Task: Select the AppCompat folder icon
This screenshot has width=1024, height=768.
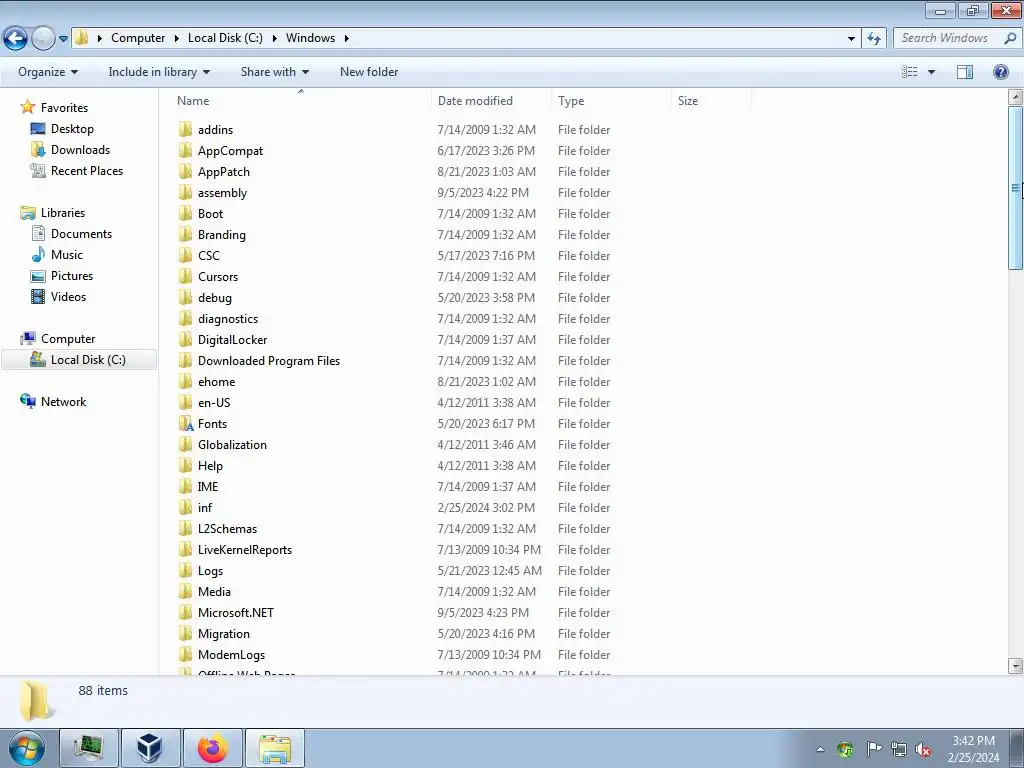Action: pos(185,150)
